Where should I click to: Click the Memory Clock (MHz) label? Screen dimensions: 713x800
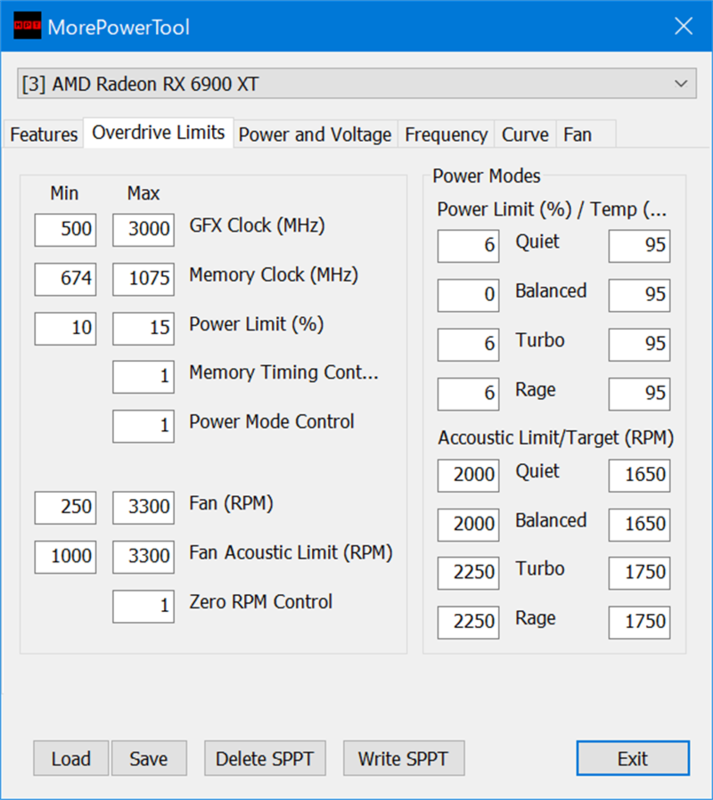274,275
